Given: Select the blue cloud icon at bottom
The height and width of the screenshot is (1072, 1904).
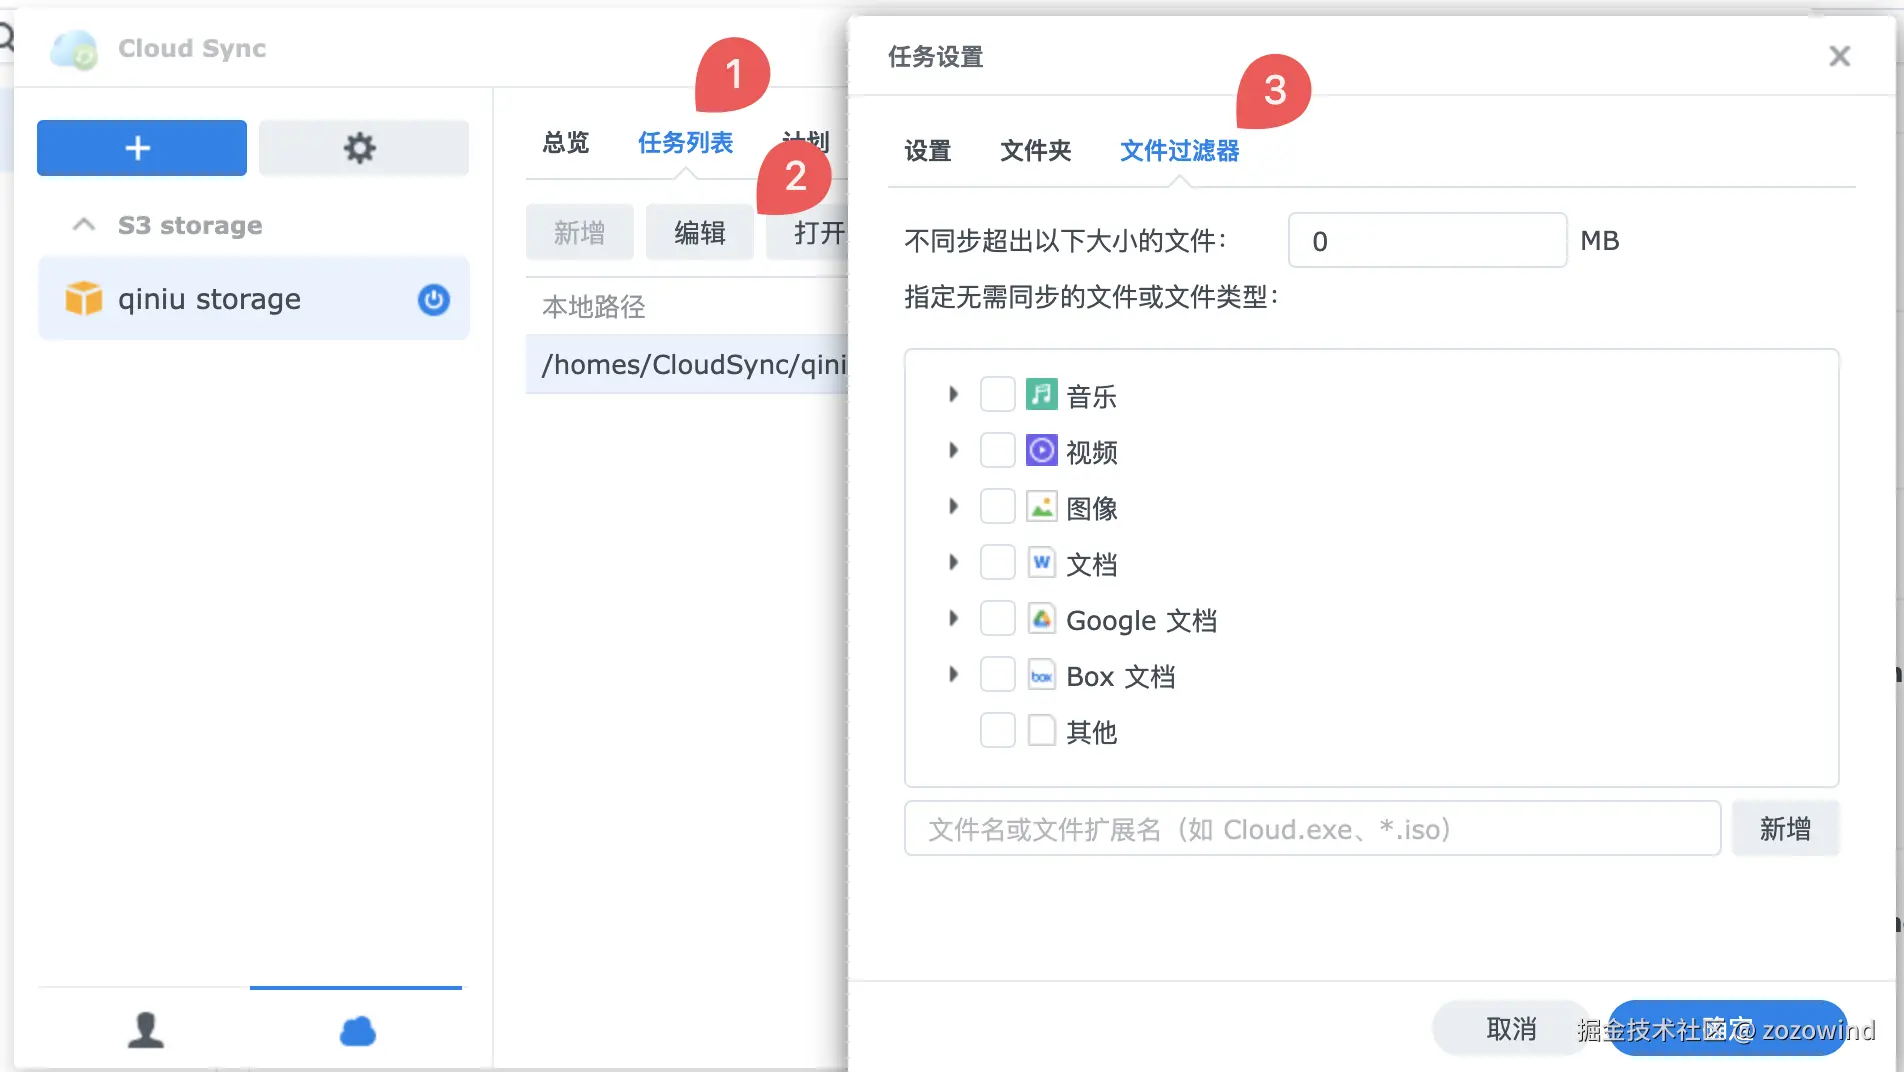Looking at the screenshot, I should pos(356,1030).
